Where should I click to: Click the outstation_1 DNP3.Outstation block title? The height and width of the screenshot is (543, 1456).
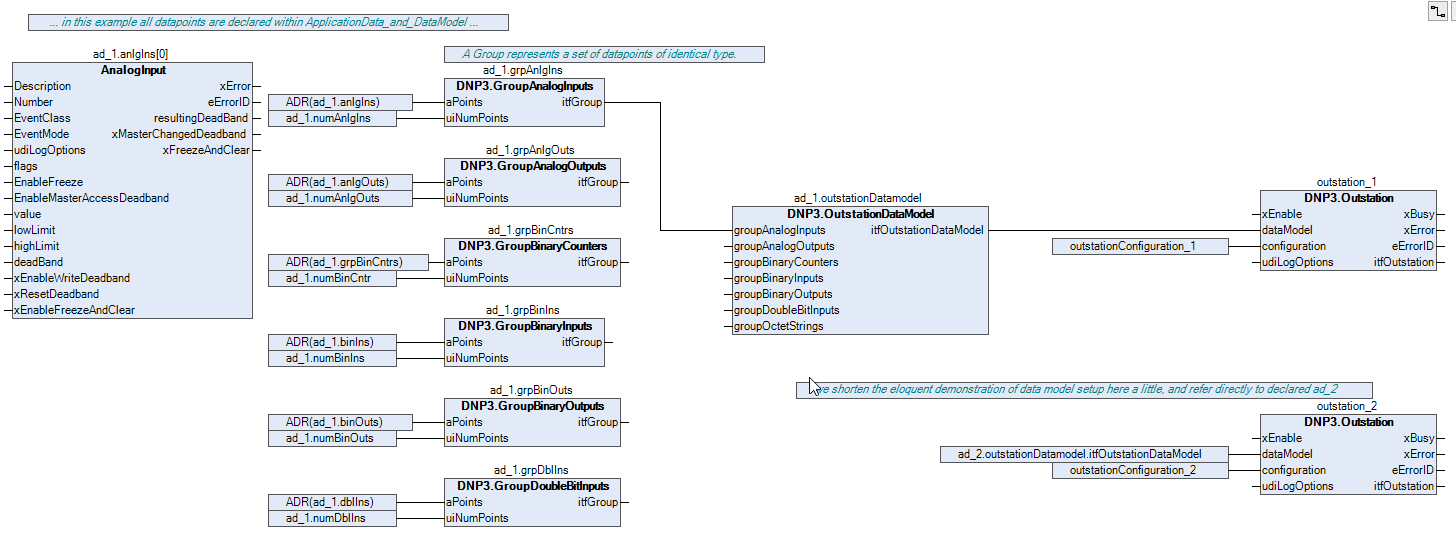pyautogui.click(x=1348, y=198)
